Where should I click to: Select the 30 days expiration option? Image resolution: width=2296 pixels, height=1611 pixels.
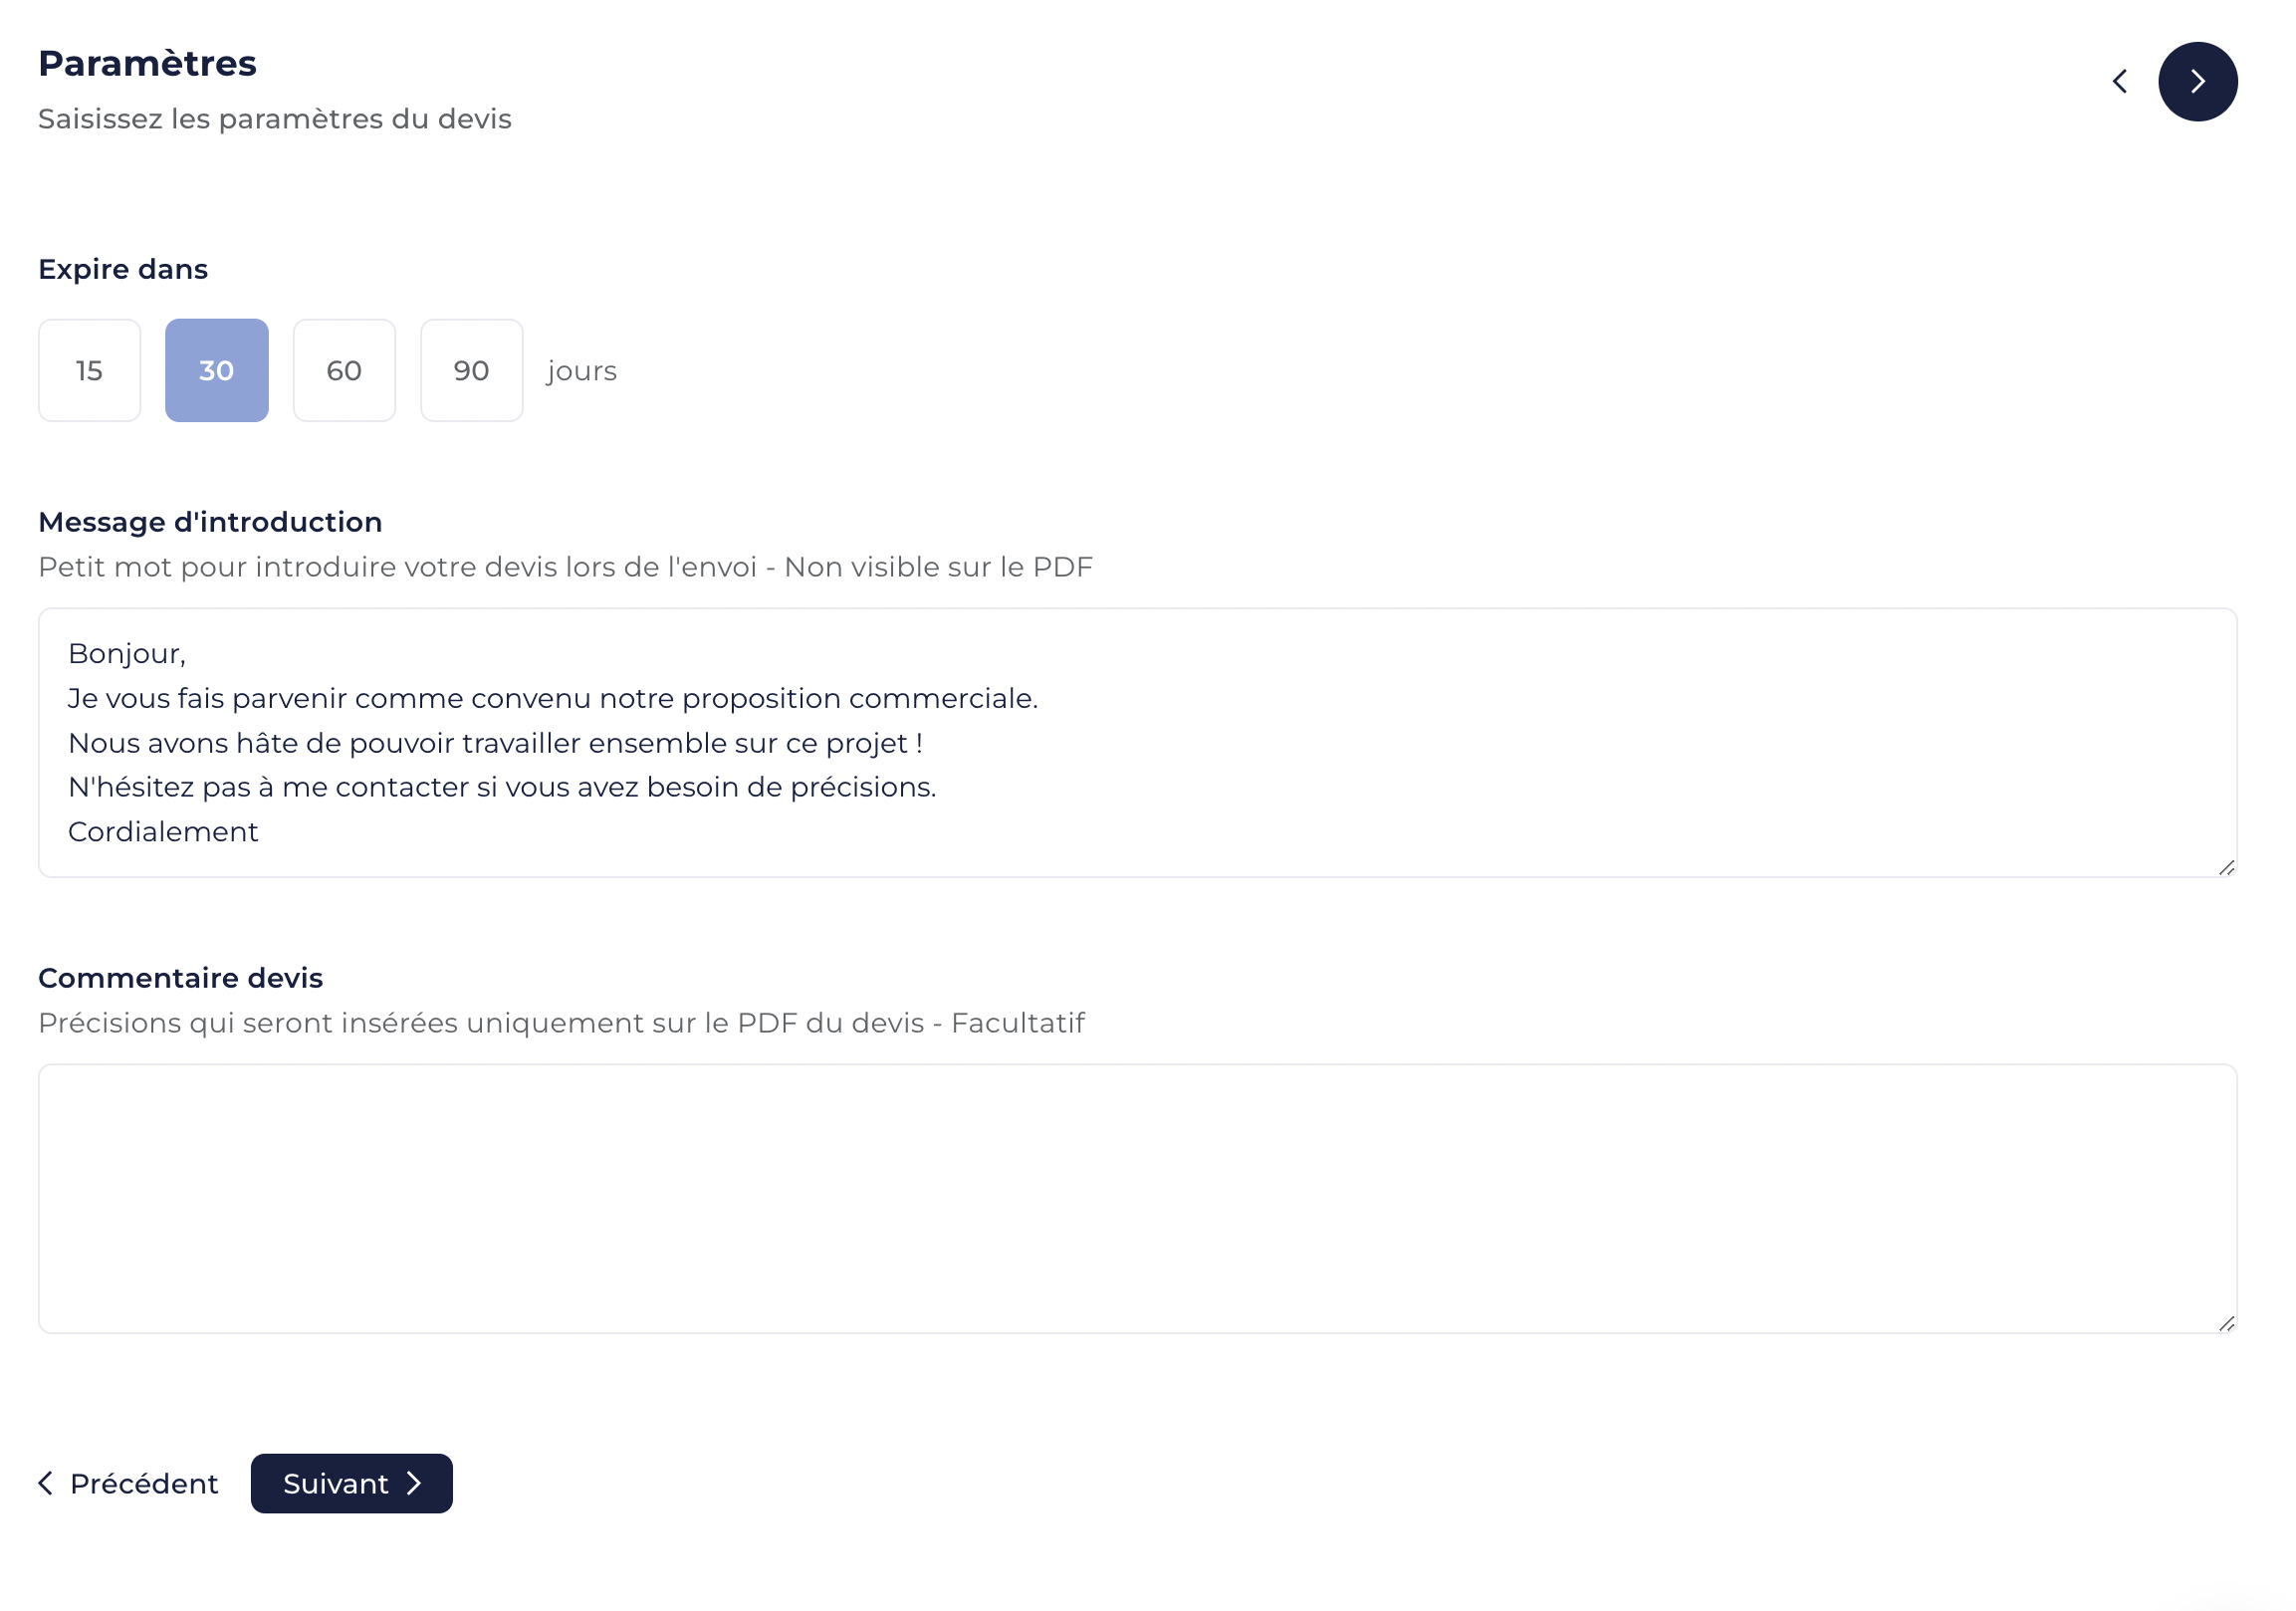tap(216, 370)
